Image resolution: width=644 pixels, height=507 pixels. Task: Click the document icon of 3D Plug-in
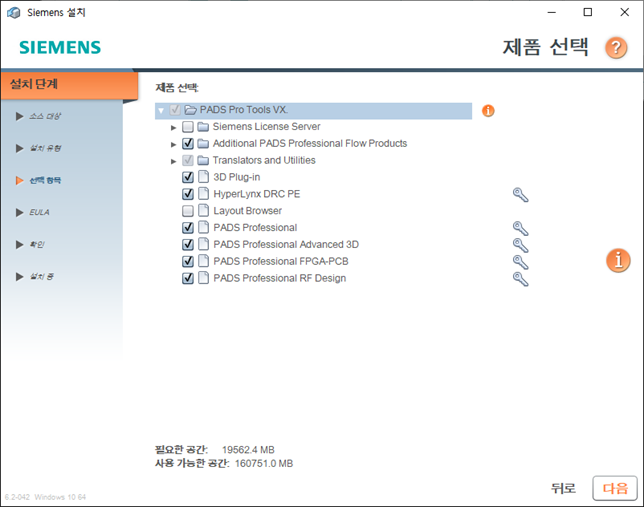[x=203, y=177]
